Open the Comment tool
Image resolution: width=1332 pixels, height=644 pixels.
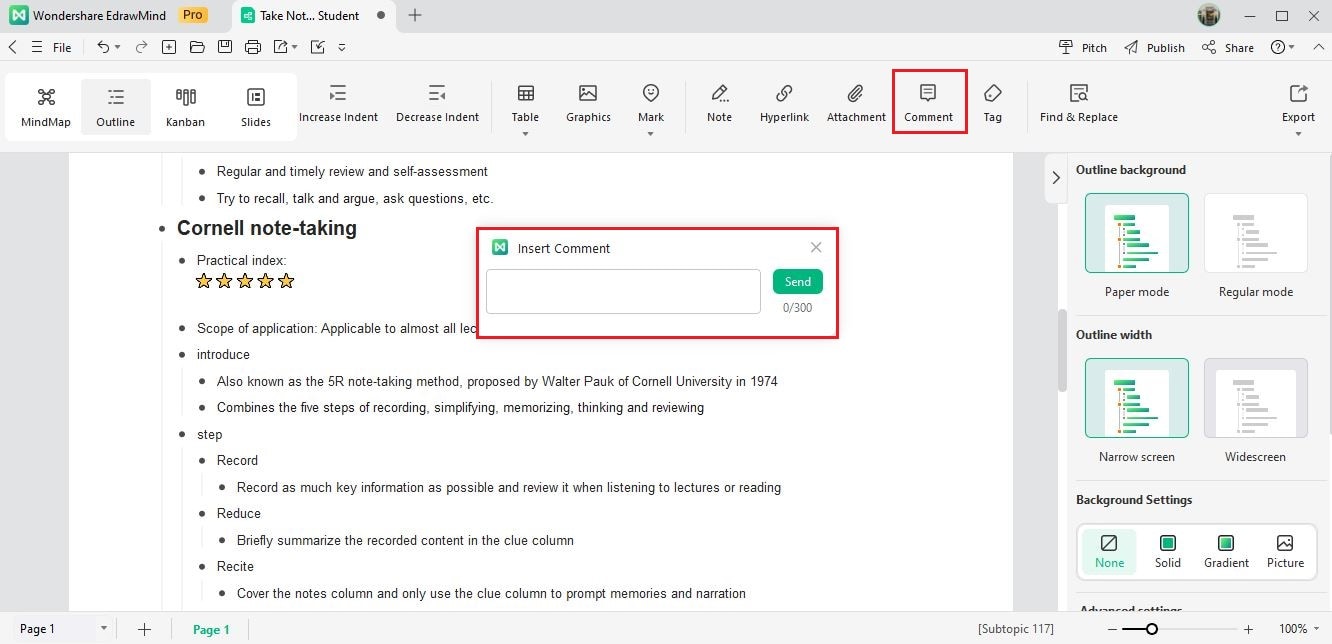point(929,103)
